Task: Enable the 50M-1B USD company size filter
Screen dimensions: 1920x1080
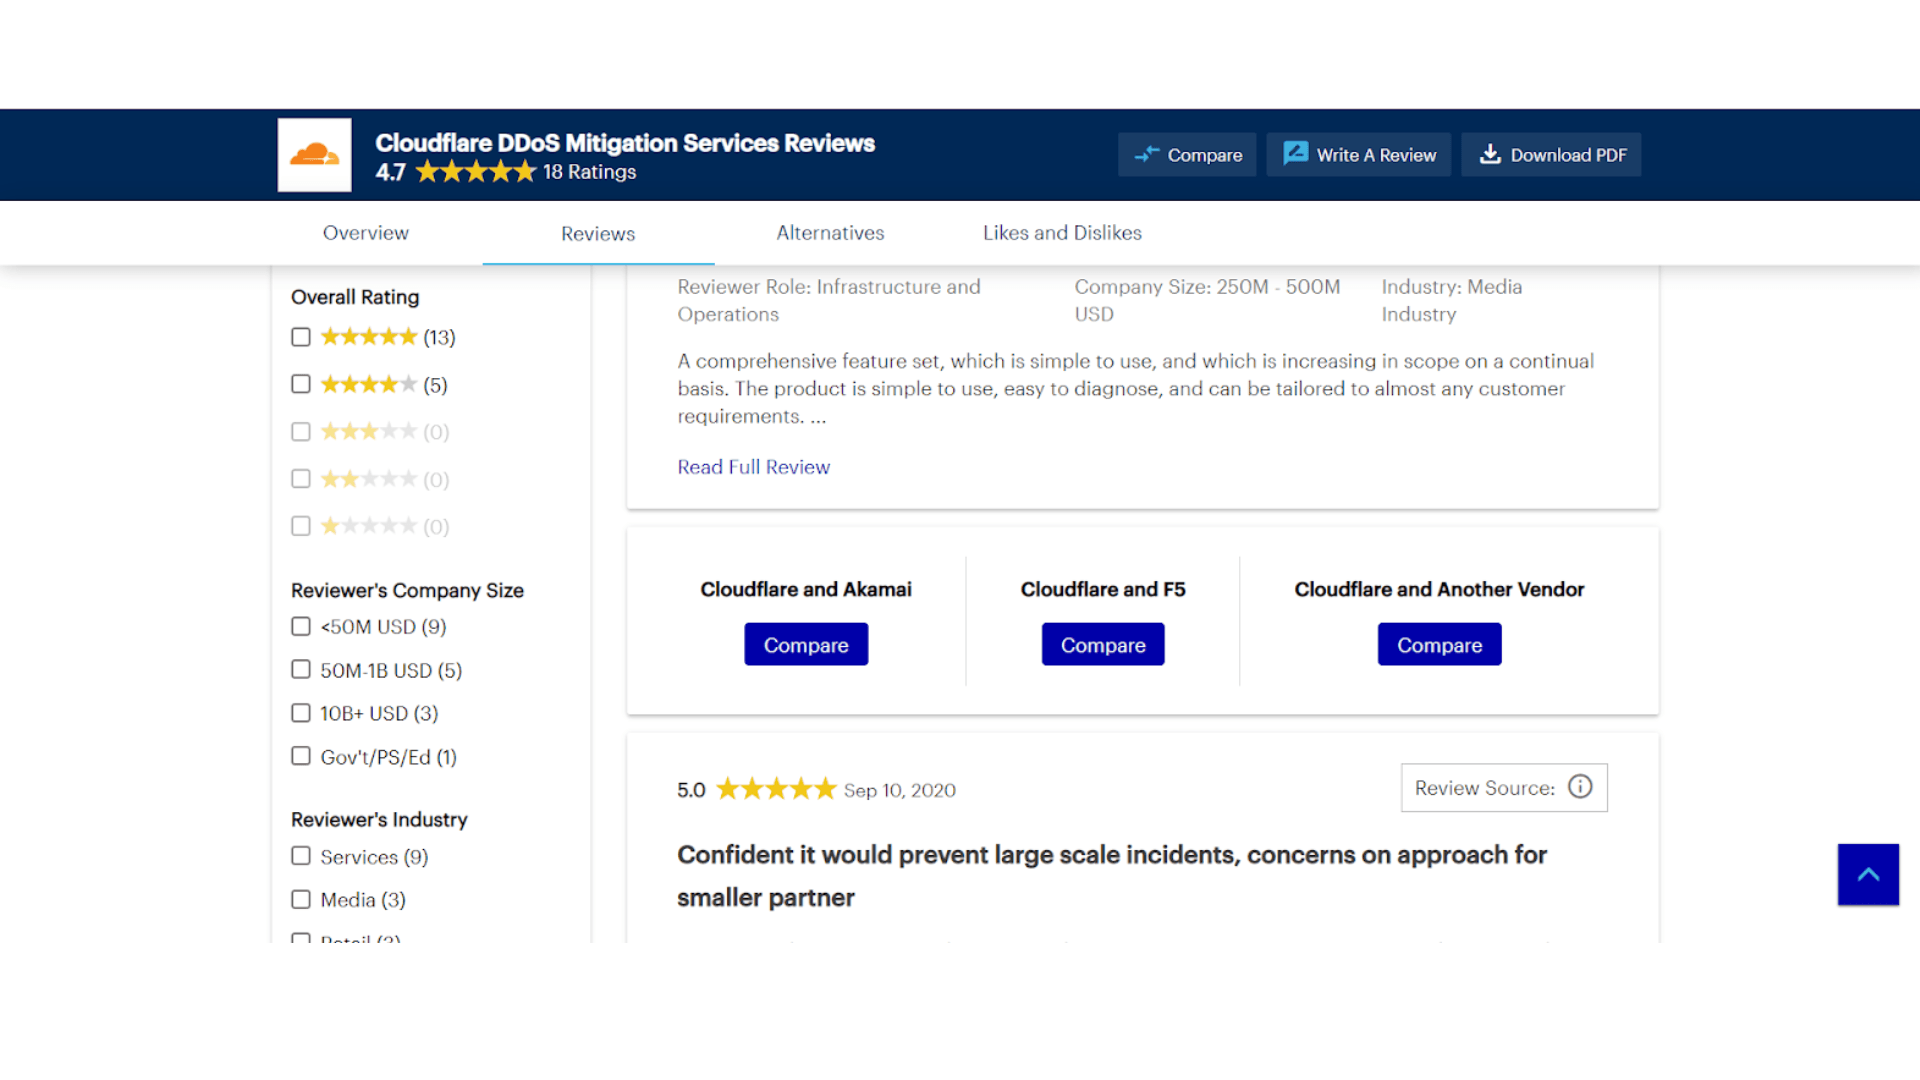Action: click(301, 670)
